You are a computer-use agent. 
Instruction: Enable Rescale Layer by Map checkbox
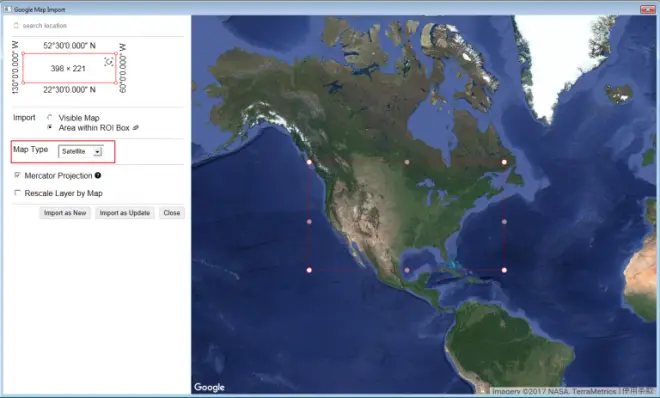tap(17, 193)
